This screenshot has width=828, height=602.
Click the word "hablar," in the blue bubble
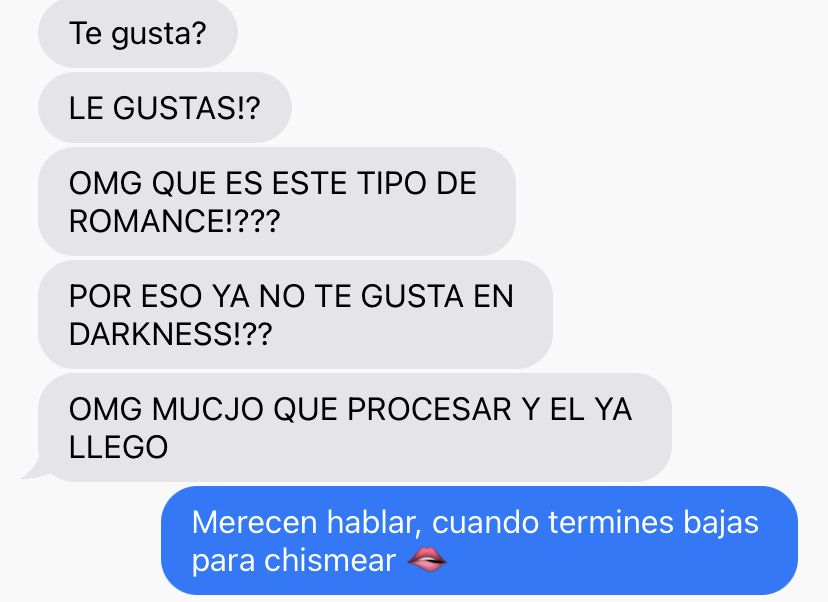pyautogui.click(x=374, y=522)
